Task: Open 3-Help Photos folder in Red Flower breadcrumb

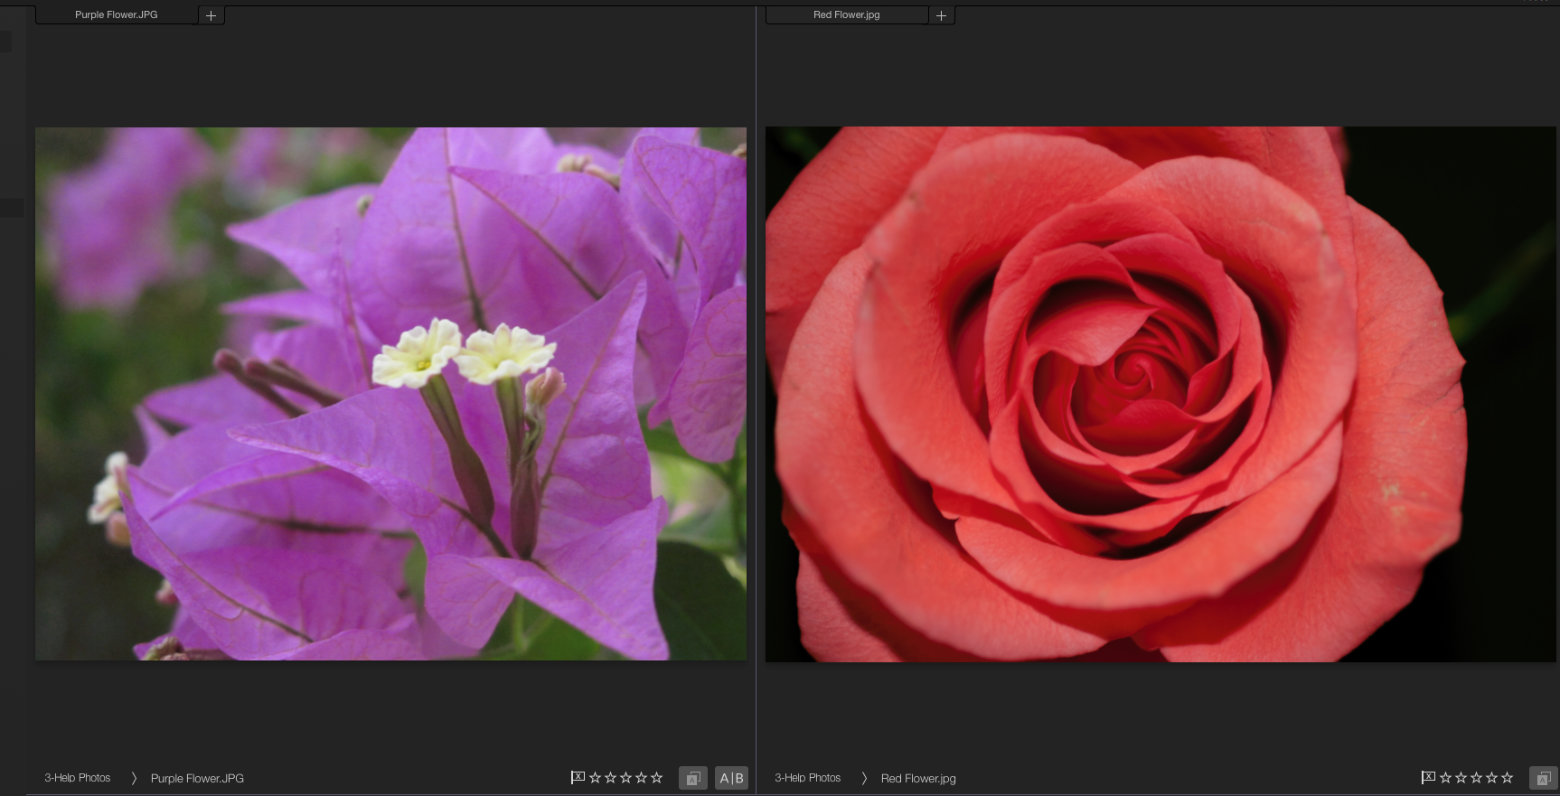Action: [808, 778]
